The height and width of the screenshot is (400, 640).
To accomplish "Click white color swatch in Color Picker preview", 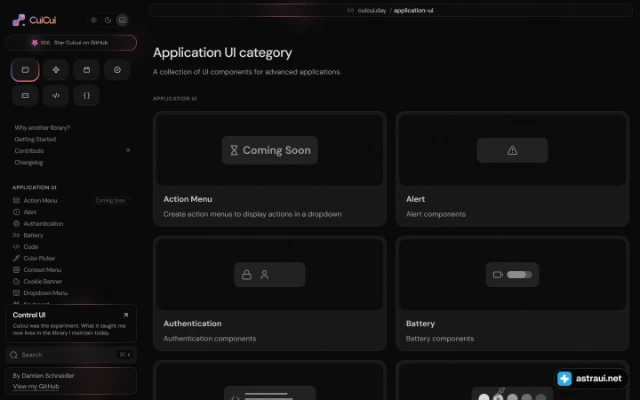I will (x=484, y=397).
